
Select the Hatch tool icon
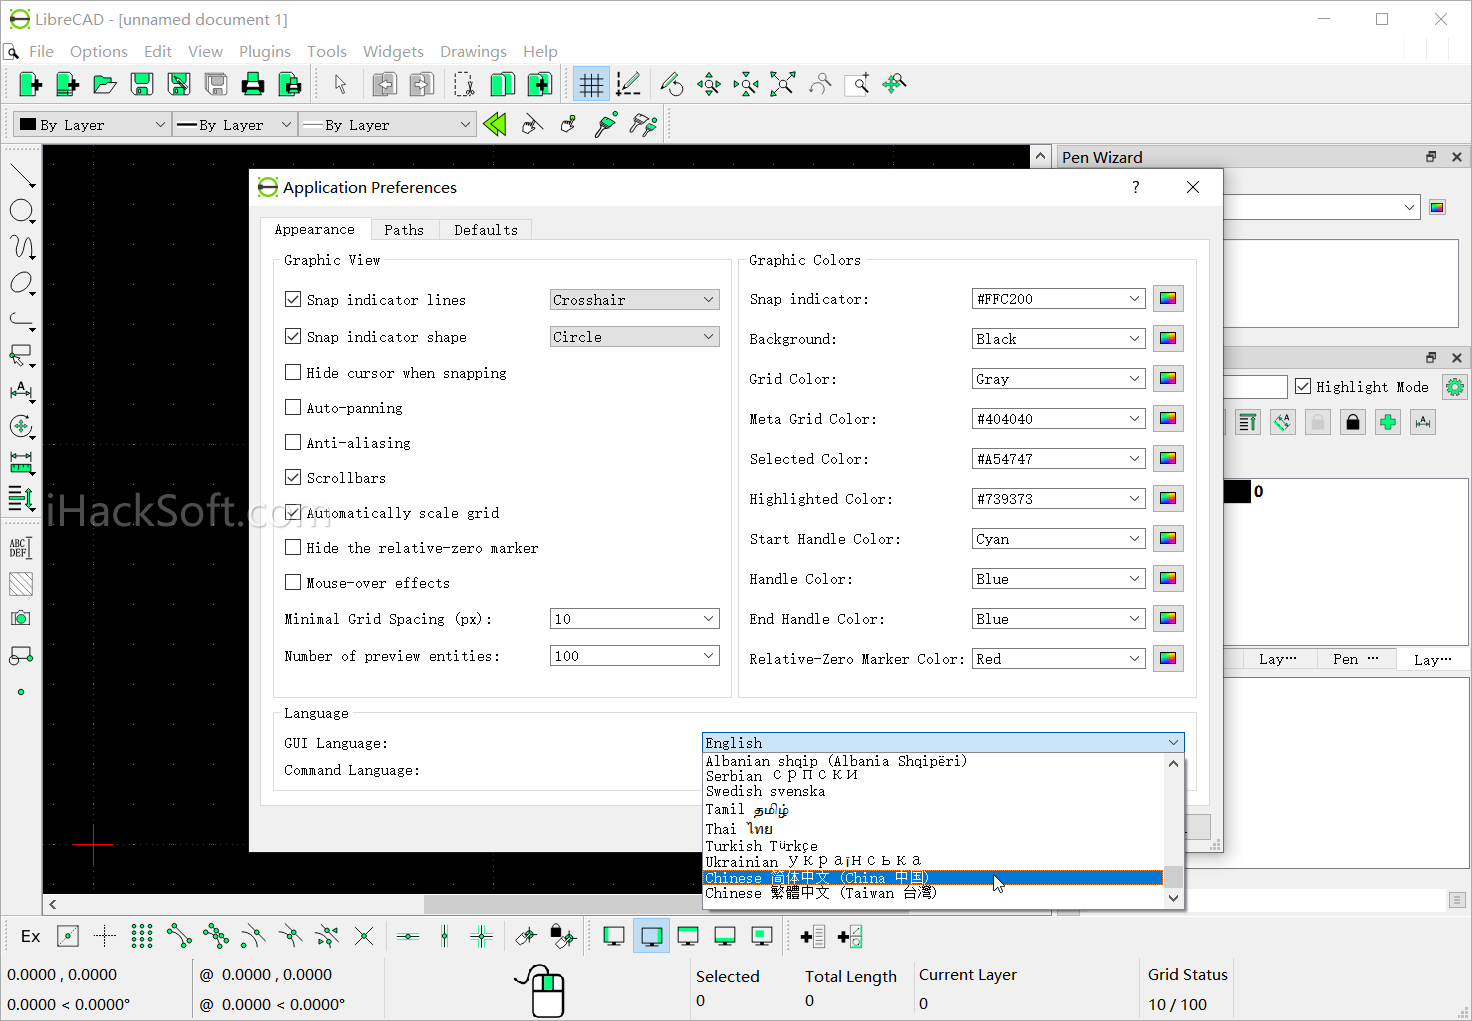pyautogui.click(x=20, y=583)
